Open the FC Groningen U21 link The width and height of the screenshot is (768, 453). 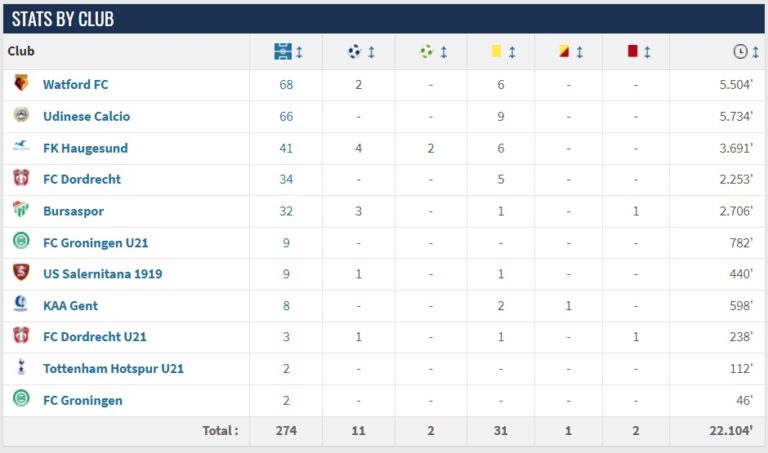click(95, 242)
